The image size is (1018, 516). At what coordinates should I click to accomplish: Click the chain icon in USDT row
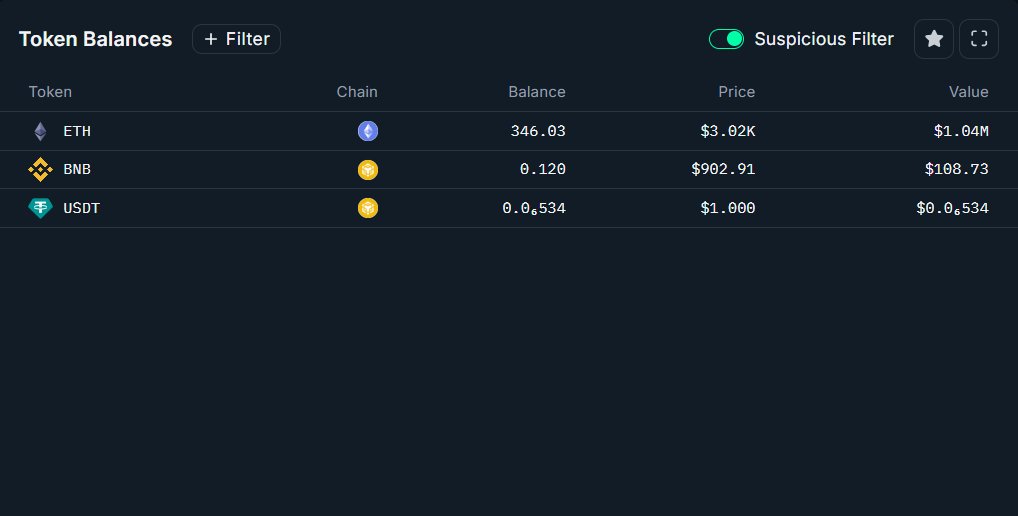click(x=368, y=208)
